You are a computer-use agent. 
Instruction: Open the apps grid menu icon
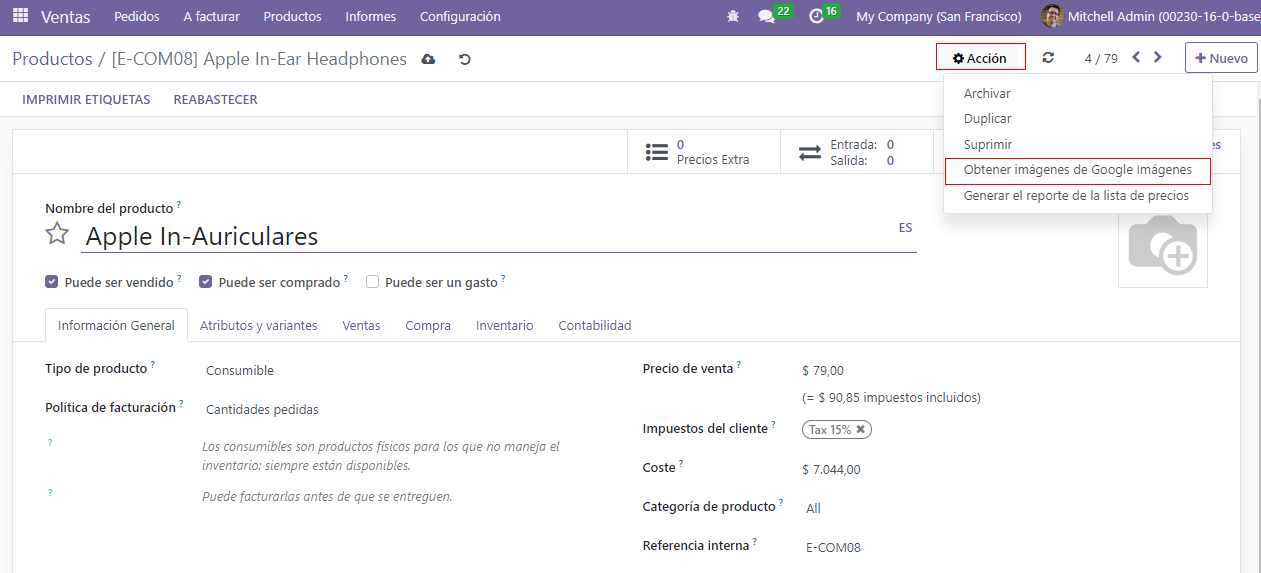click(x=20, y=17)
